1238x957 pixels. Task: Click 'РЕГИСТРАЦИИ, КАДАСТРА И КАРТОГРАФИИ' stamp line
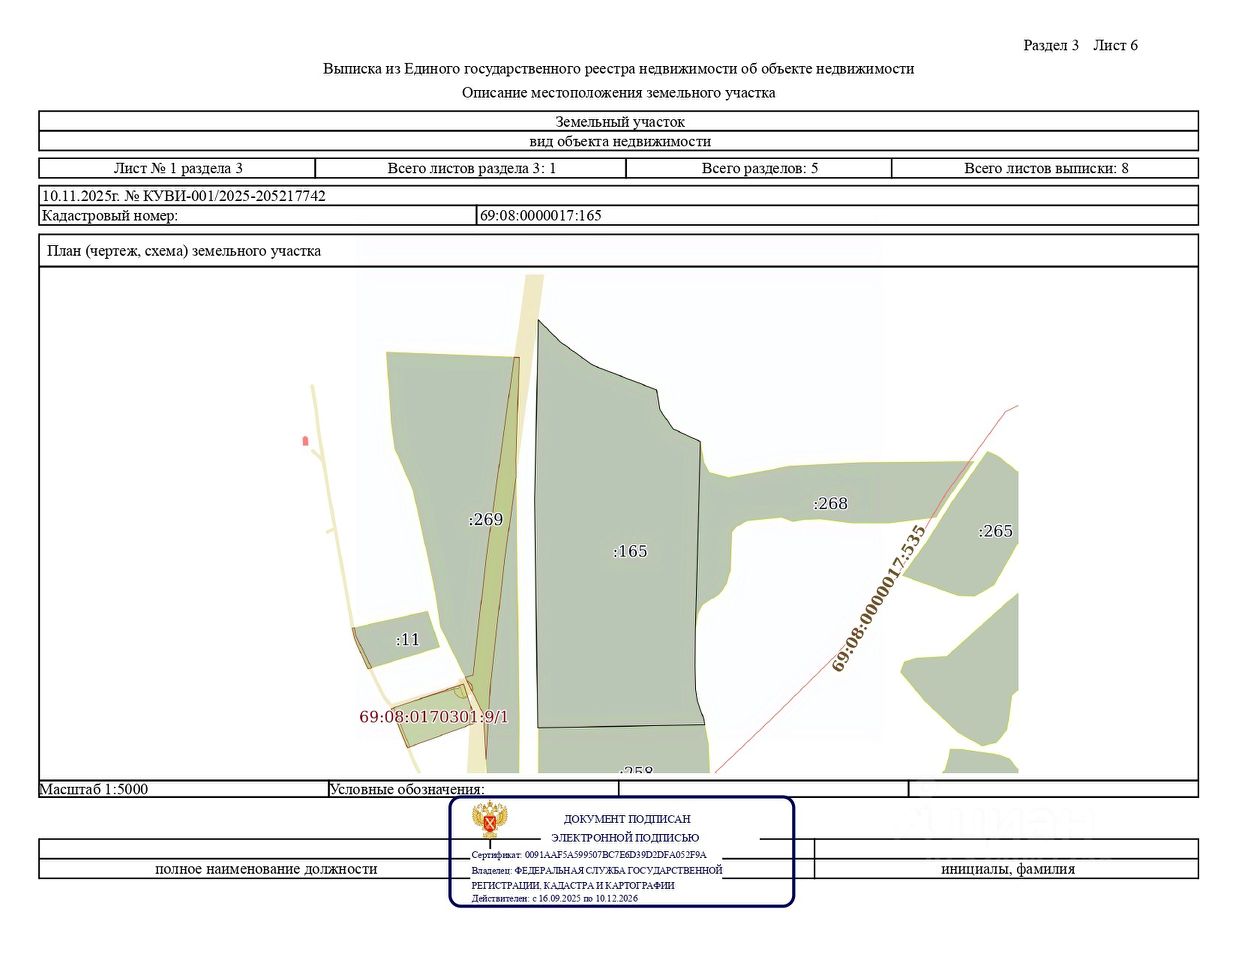click(573, 885)
